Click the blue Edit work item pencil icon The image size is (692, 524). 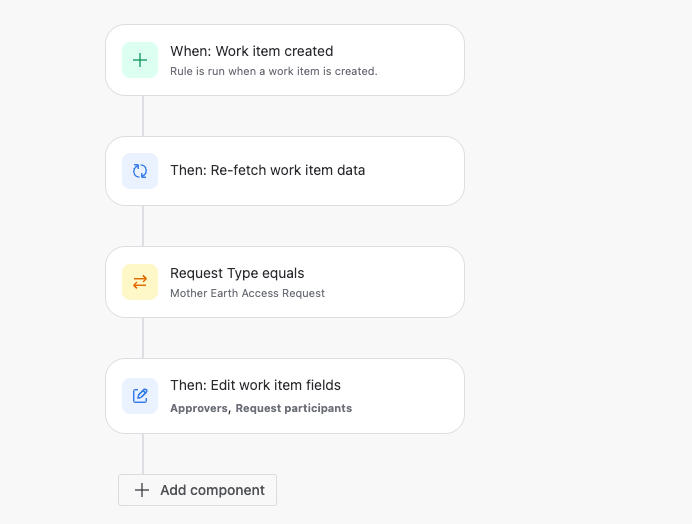(x=140, y=396)
